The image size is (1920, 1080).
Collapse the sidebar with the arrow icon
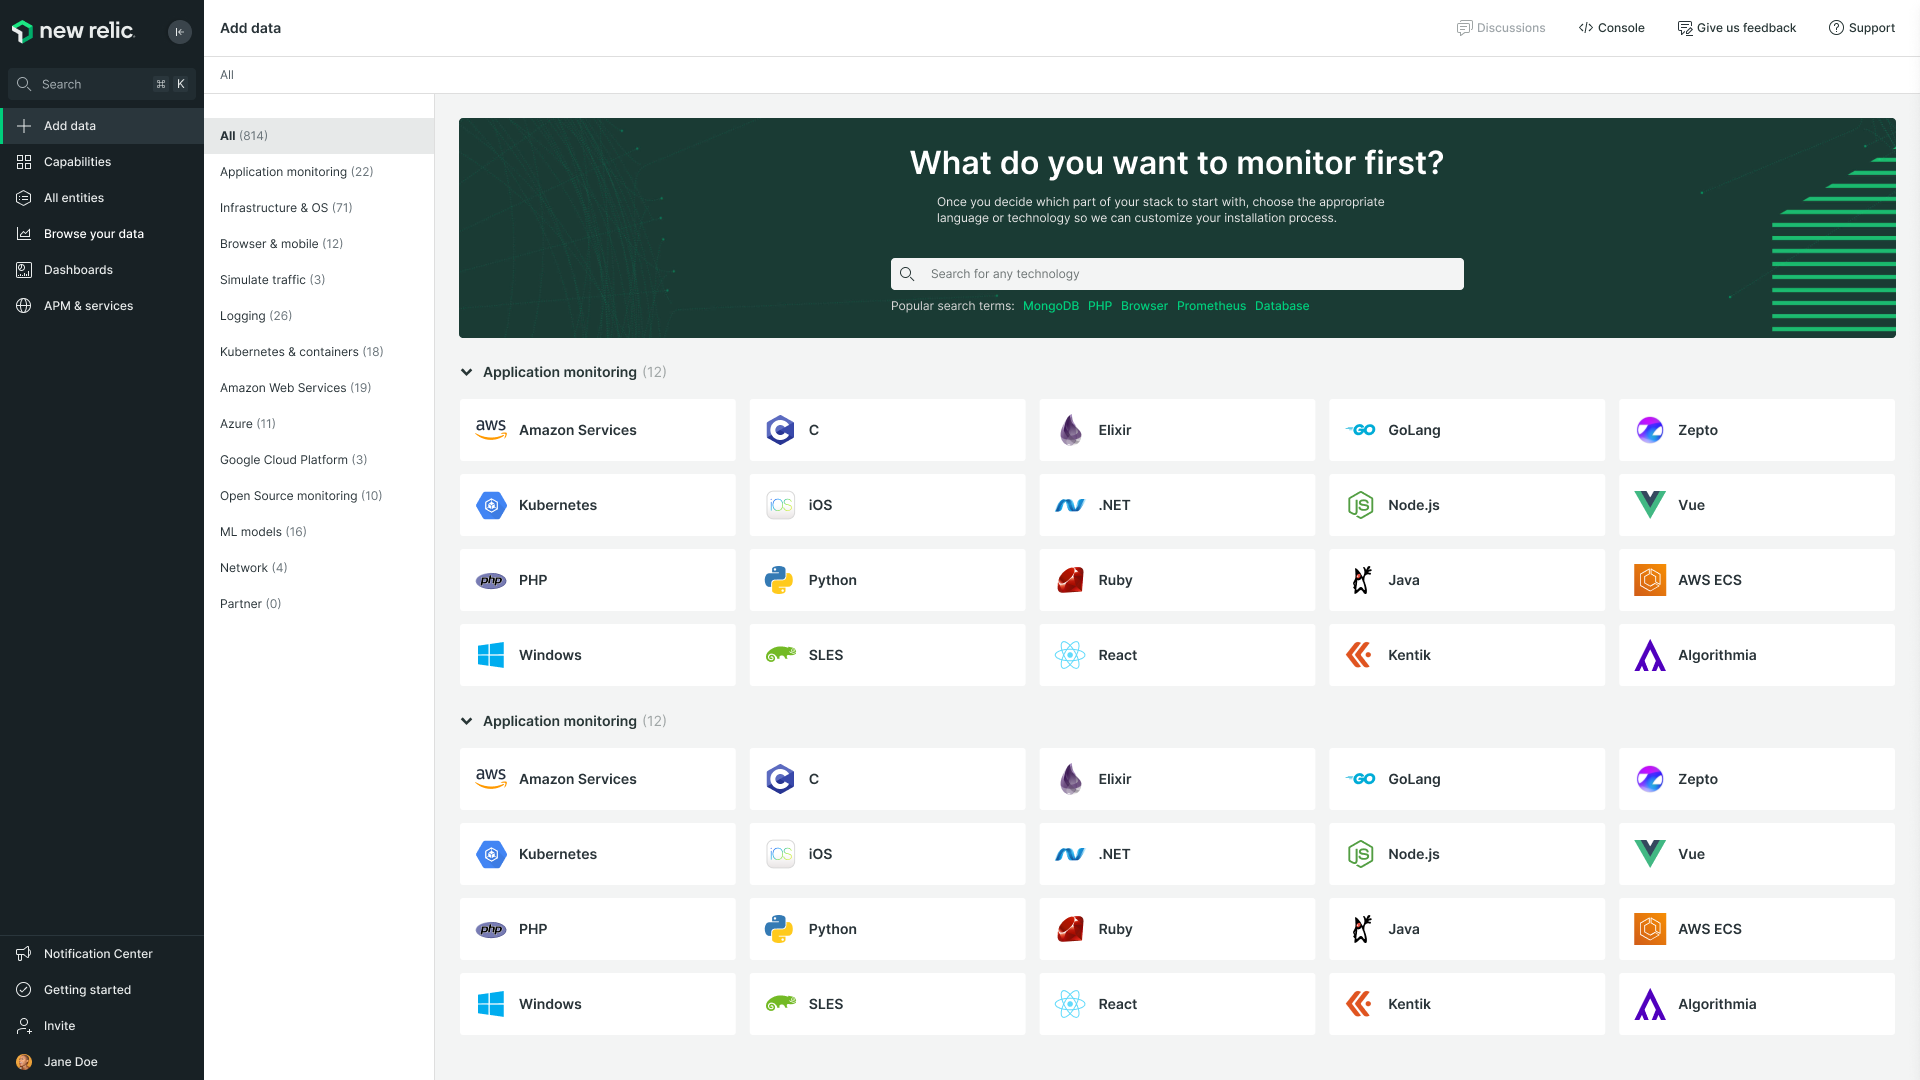pyautogui.click(x=180, y=32)
